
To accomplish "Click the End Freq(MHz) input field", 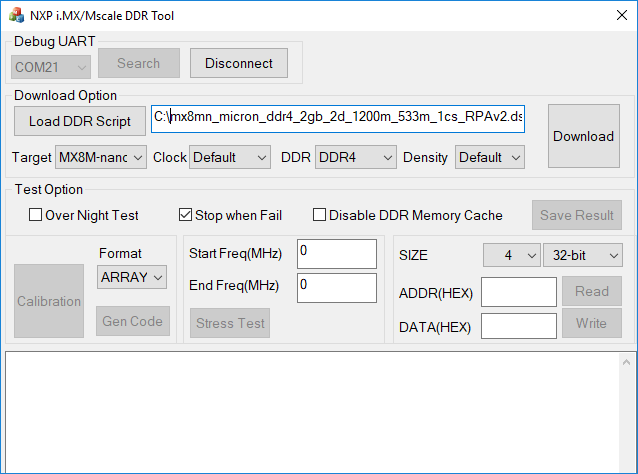I will [337, 288].
